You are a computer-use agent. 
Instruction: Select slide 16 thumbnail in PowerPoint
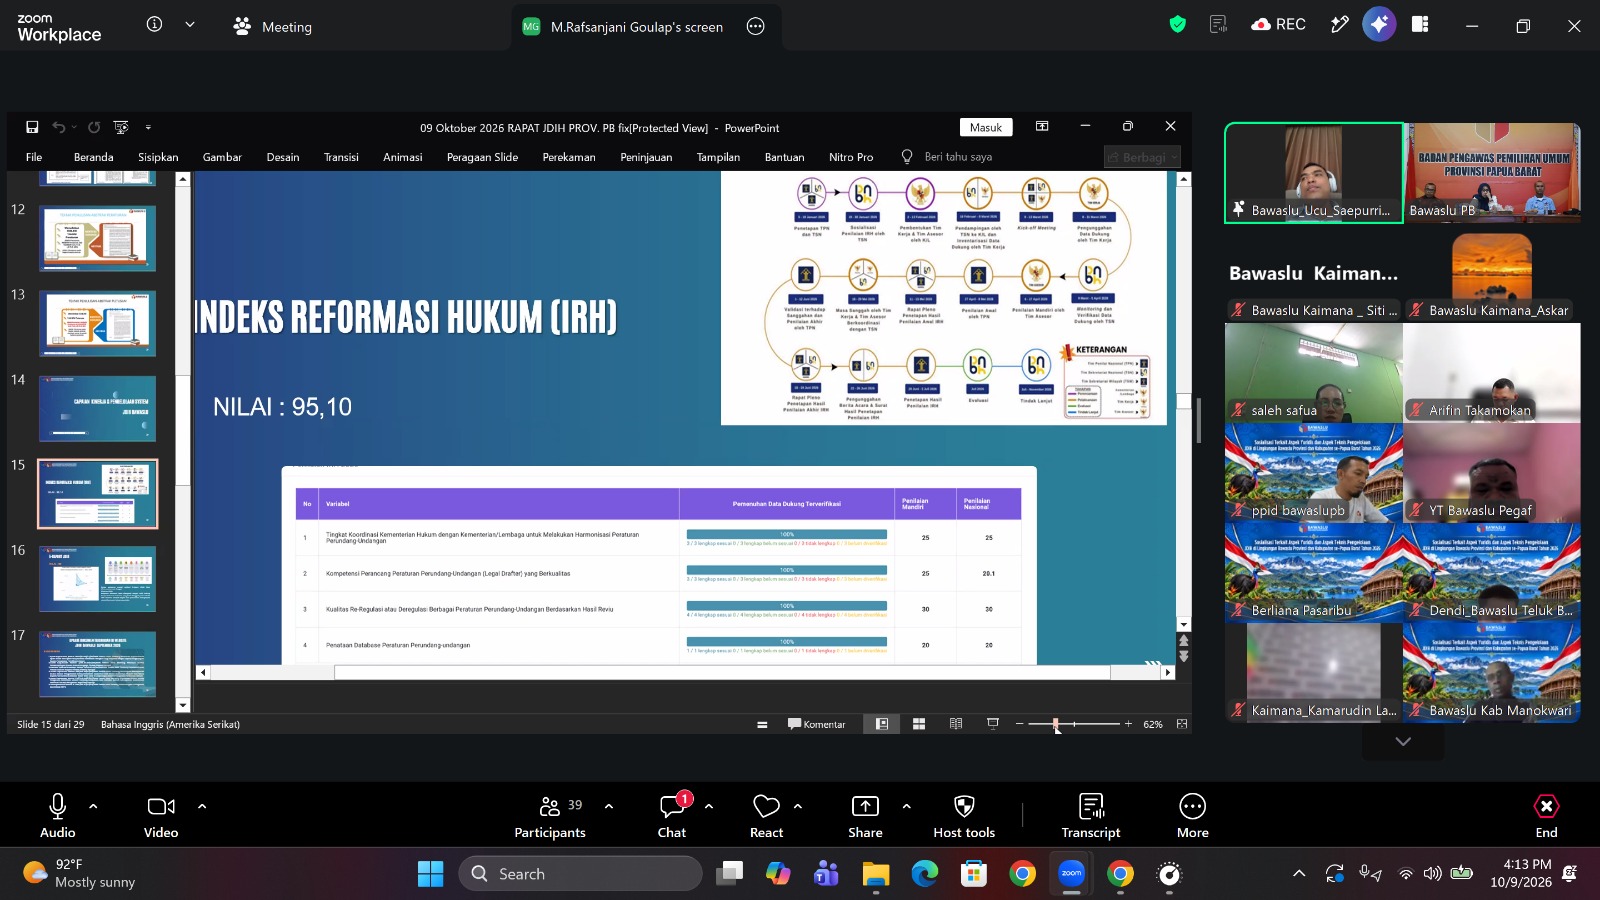tap(98, 579)
